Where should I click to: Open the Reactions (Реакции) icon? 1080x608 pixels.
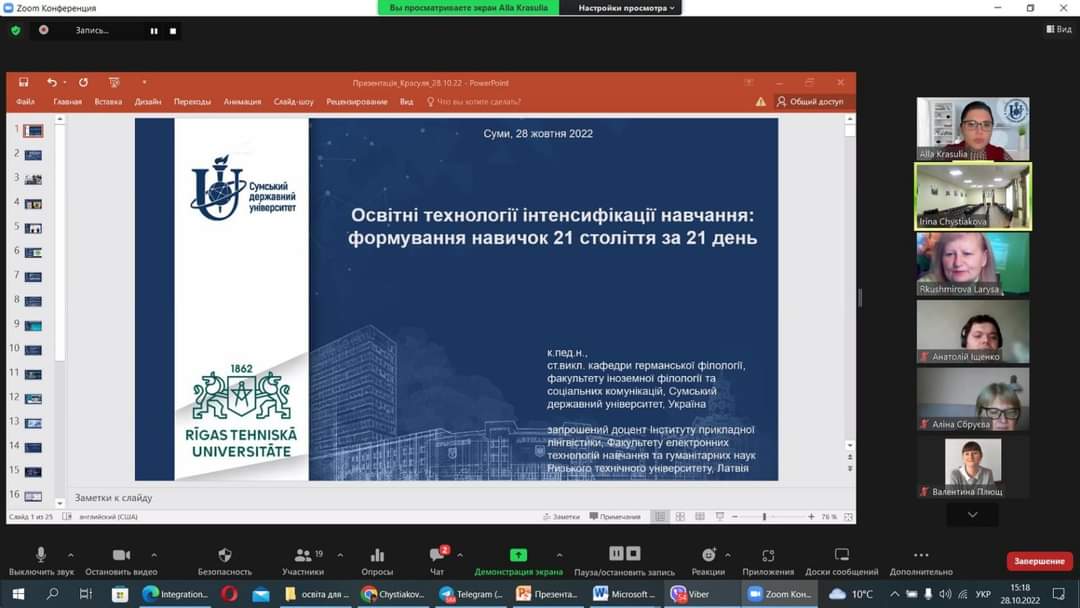click(x=708, y=556)
